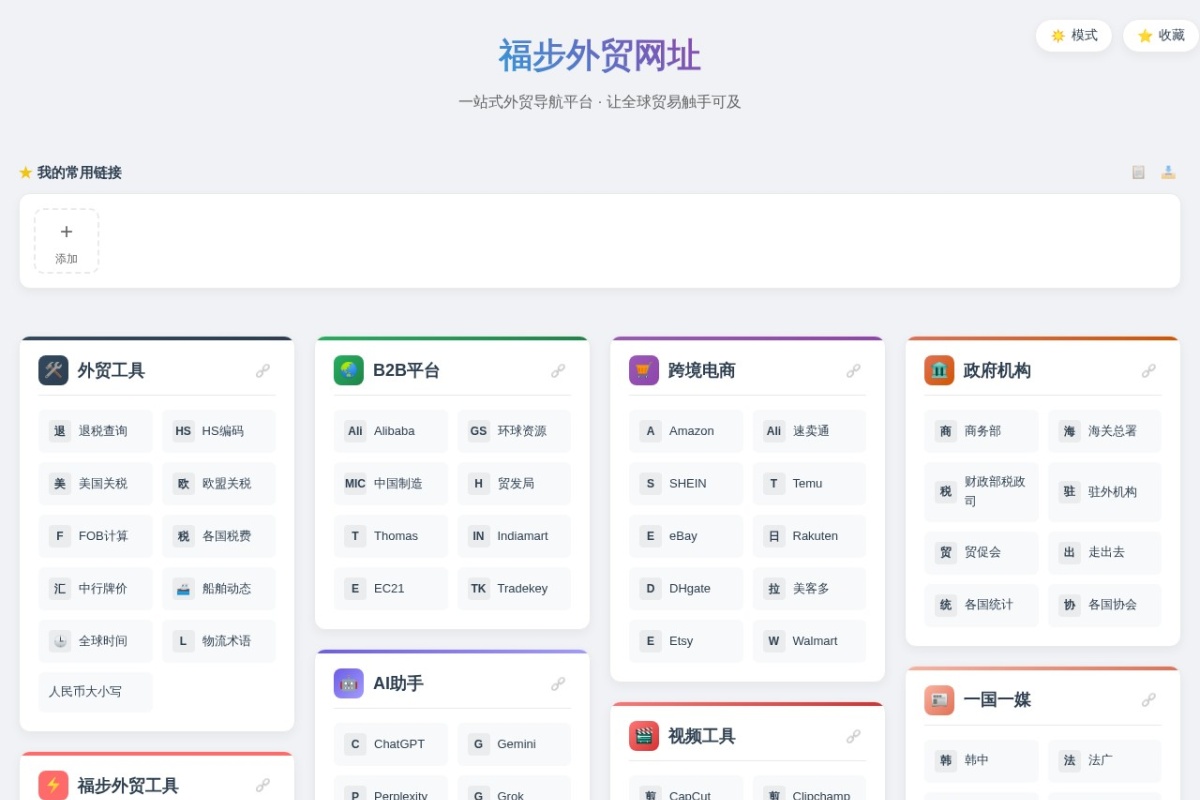This screenshot has width=1200, height=800.
Task: Click the AI助手 robot icon
Action: click(x=349, y=683)
